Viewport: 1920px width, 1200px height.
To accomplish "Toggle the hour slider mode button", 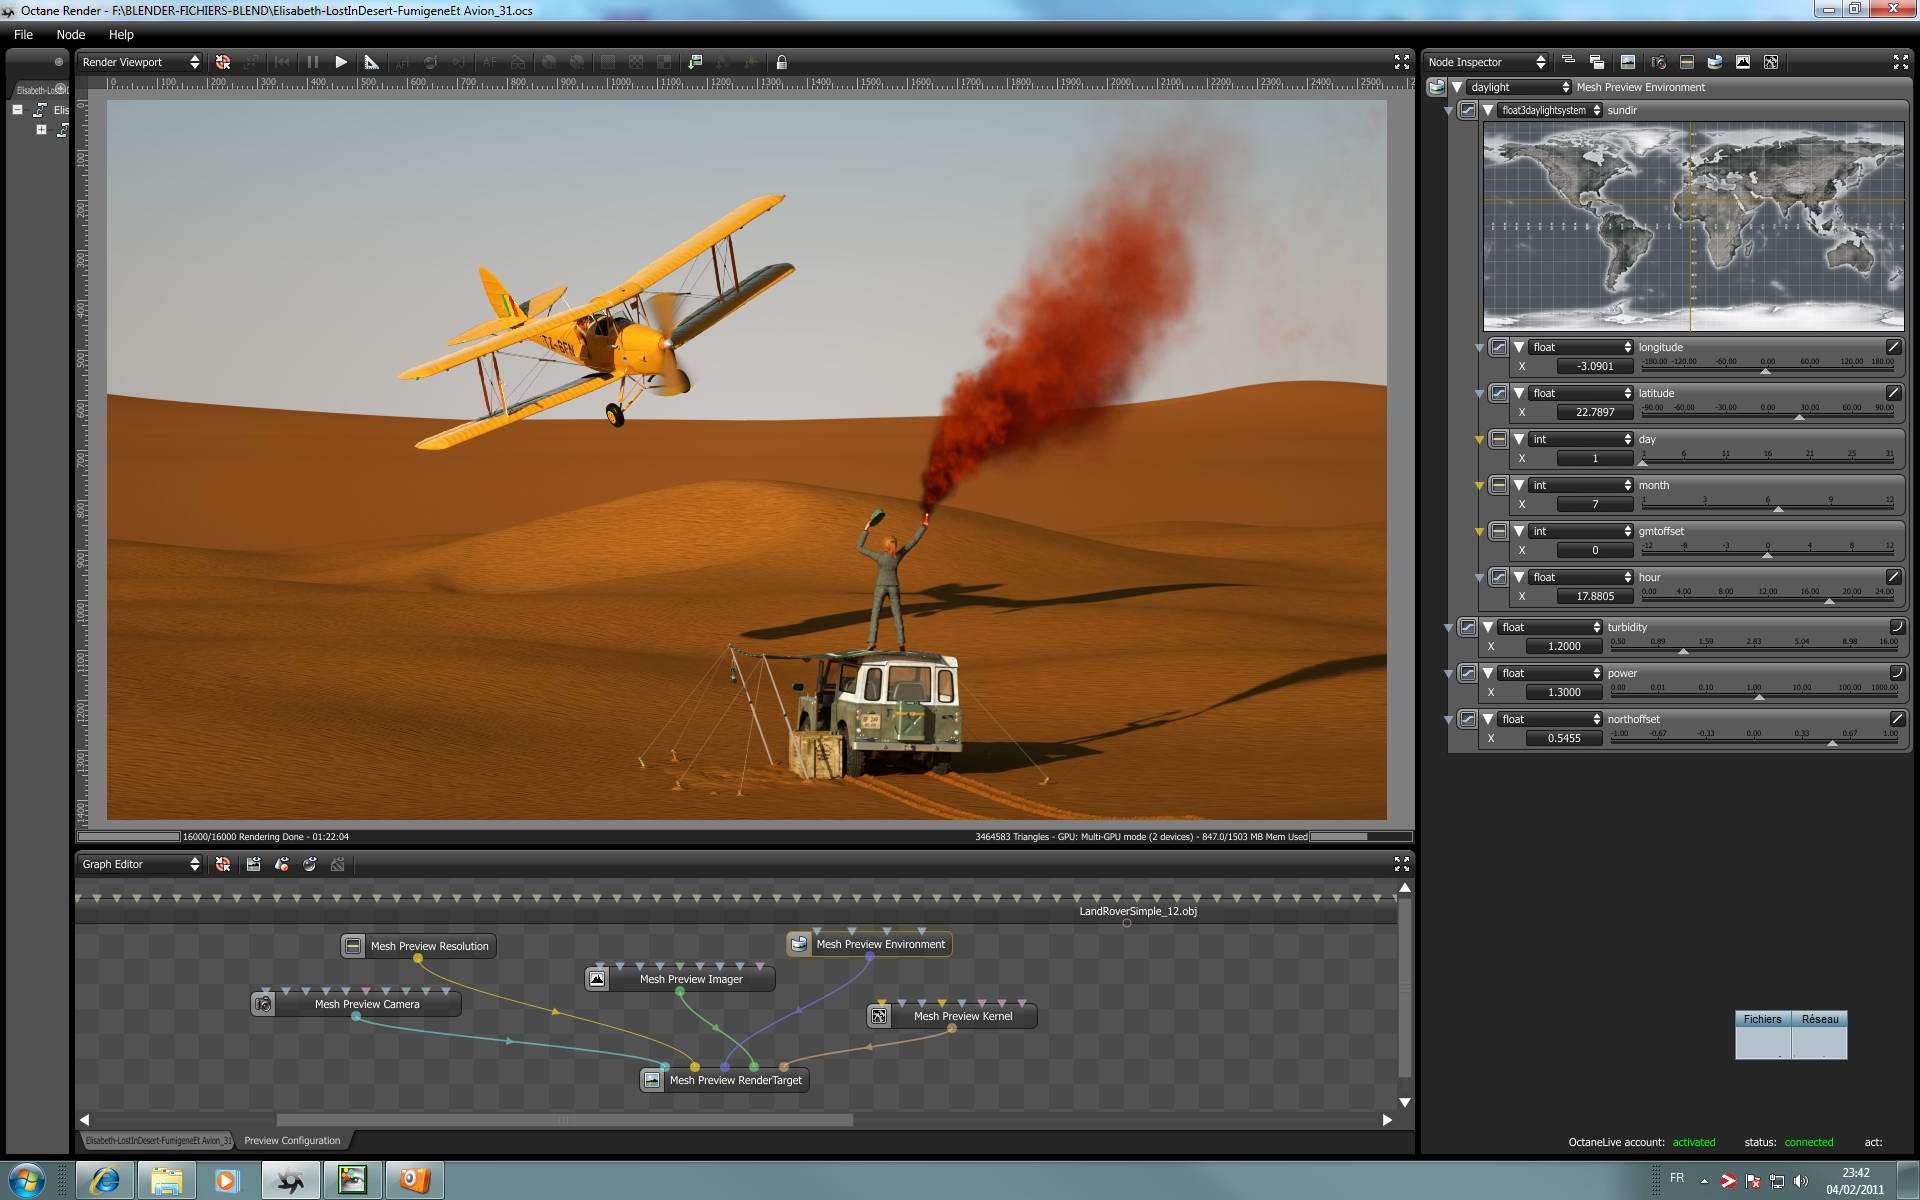I will [1893, 577].
